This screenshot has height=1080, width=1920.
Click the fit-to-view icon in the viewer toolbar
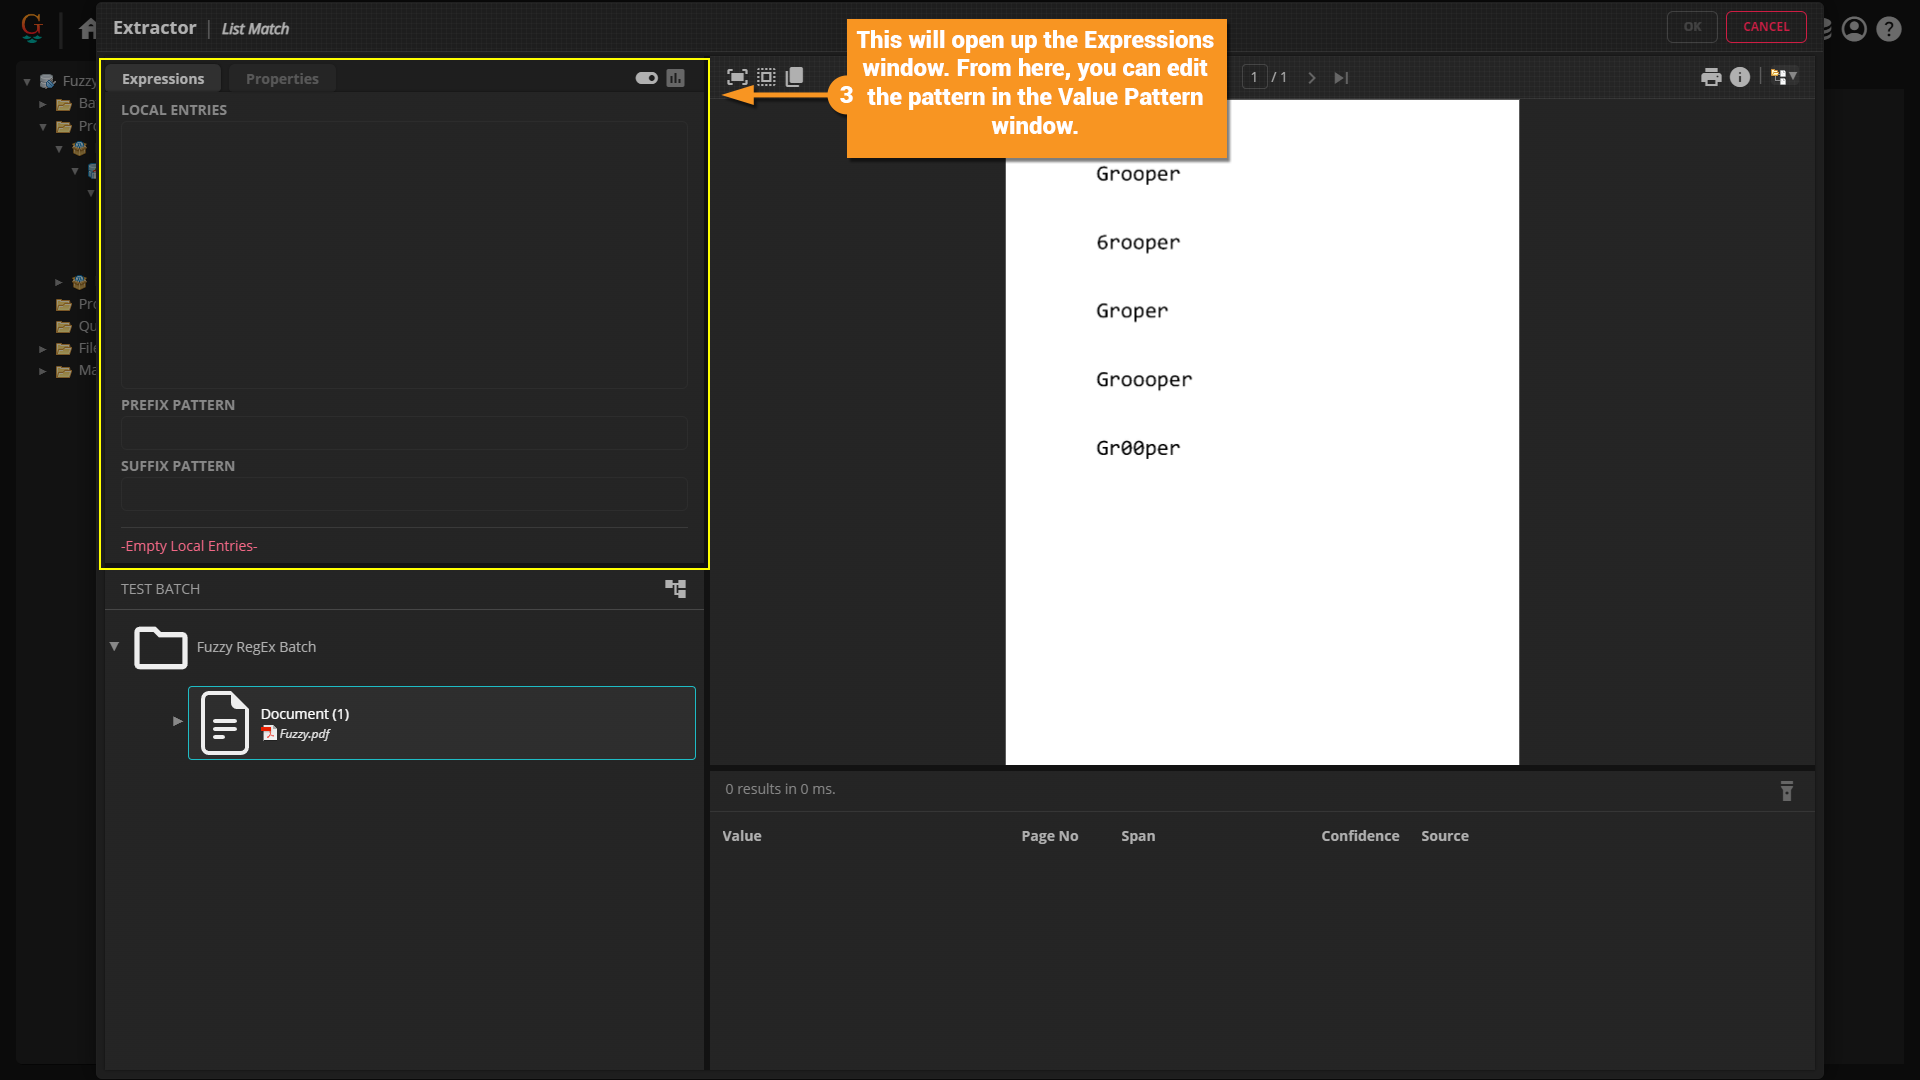point(737,77)
